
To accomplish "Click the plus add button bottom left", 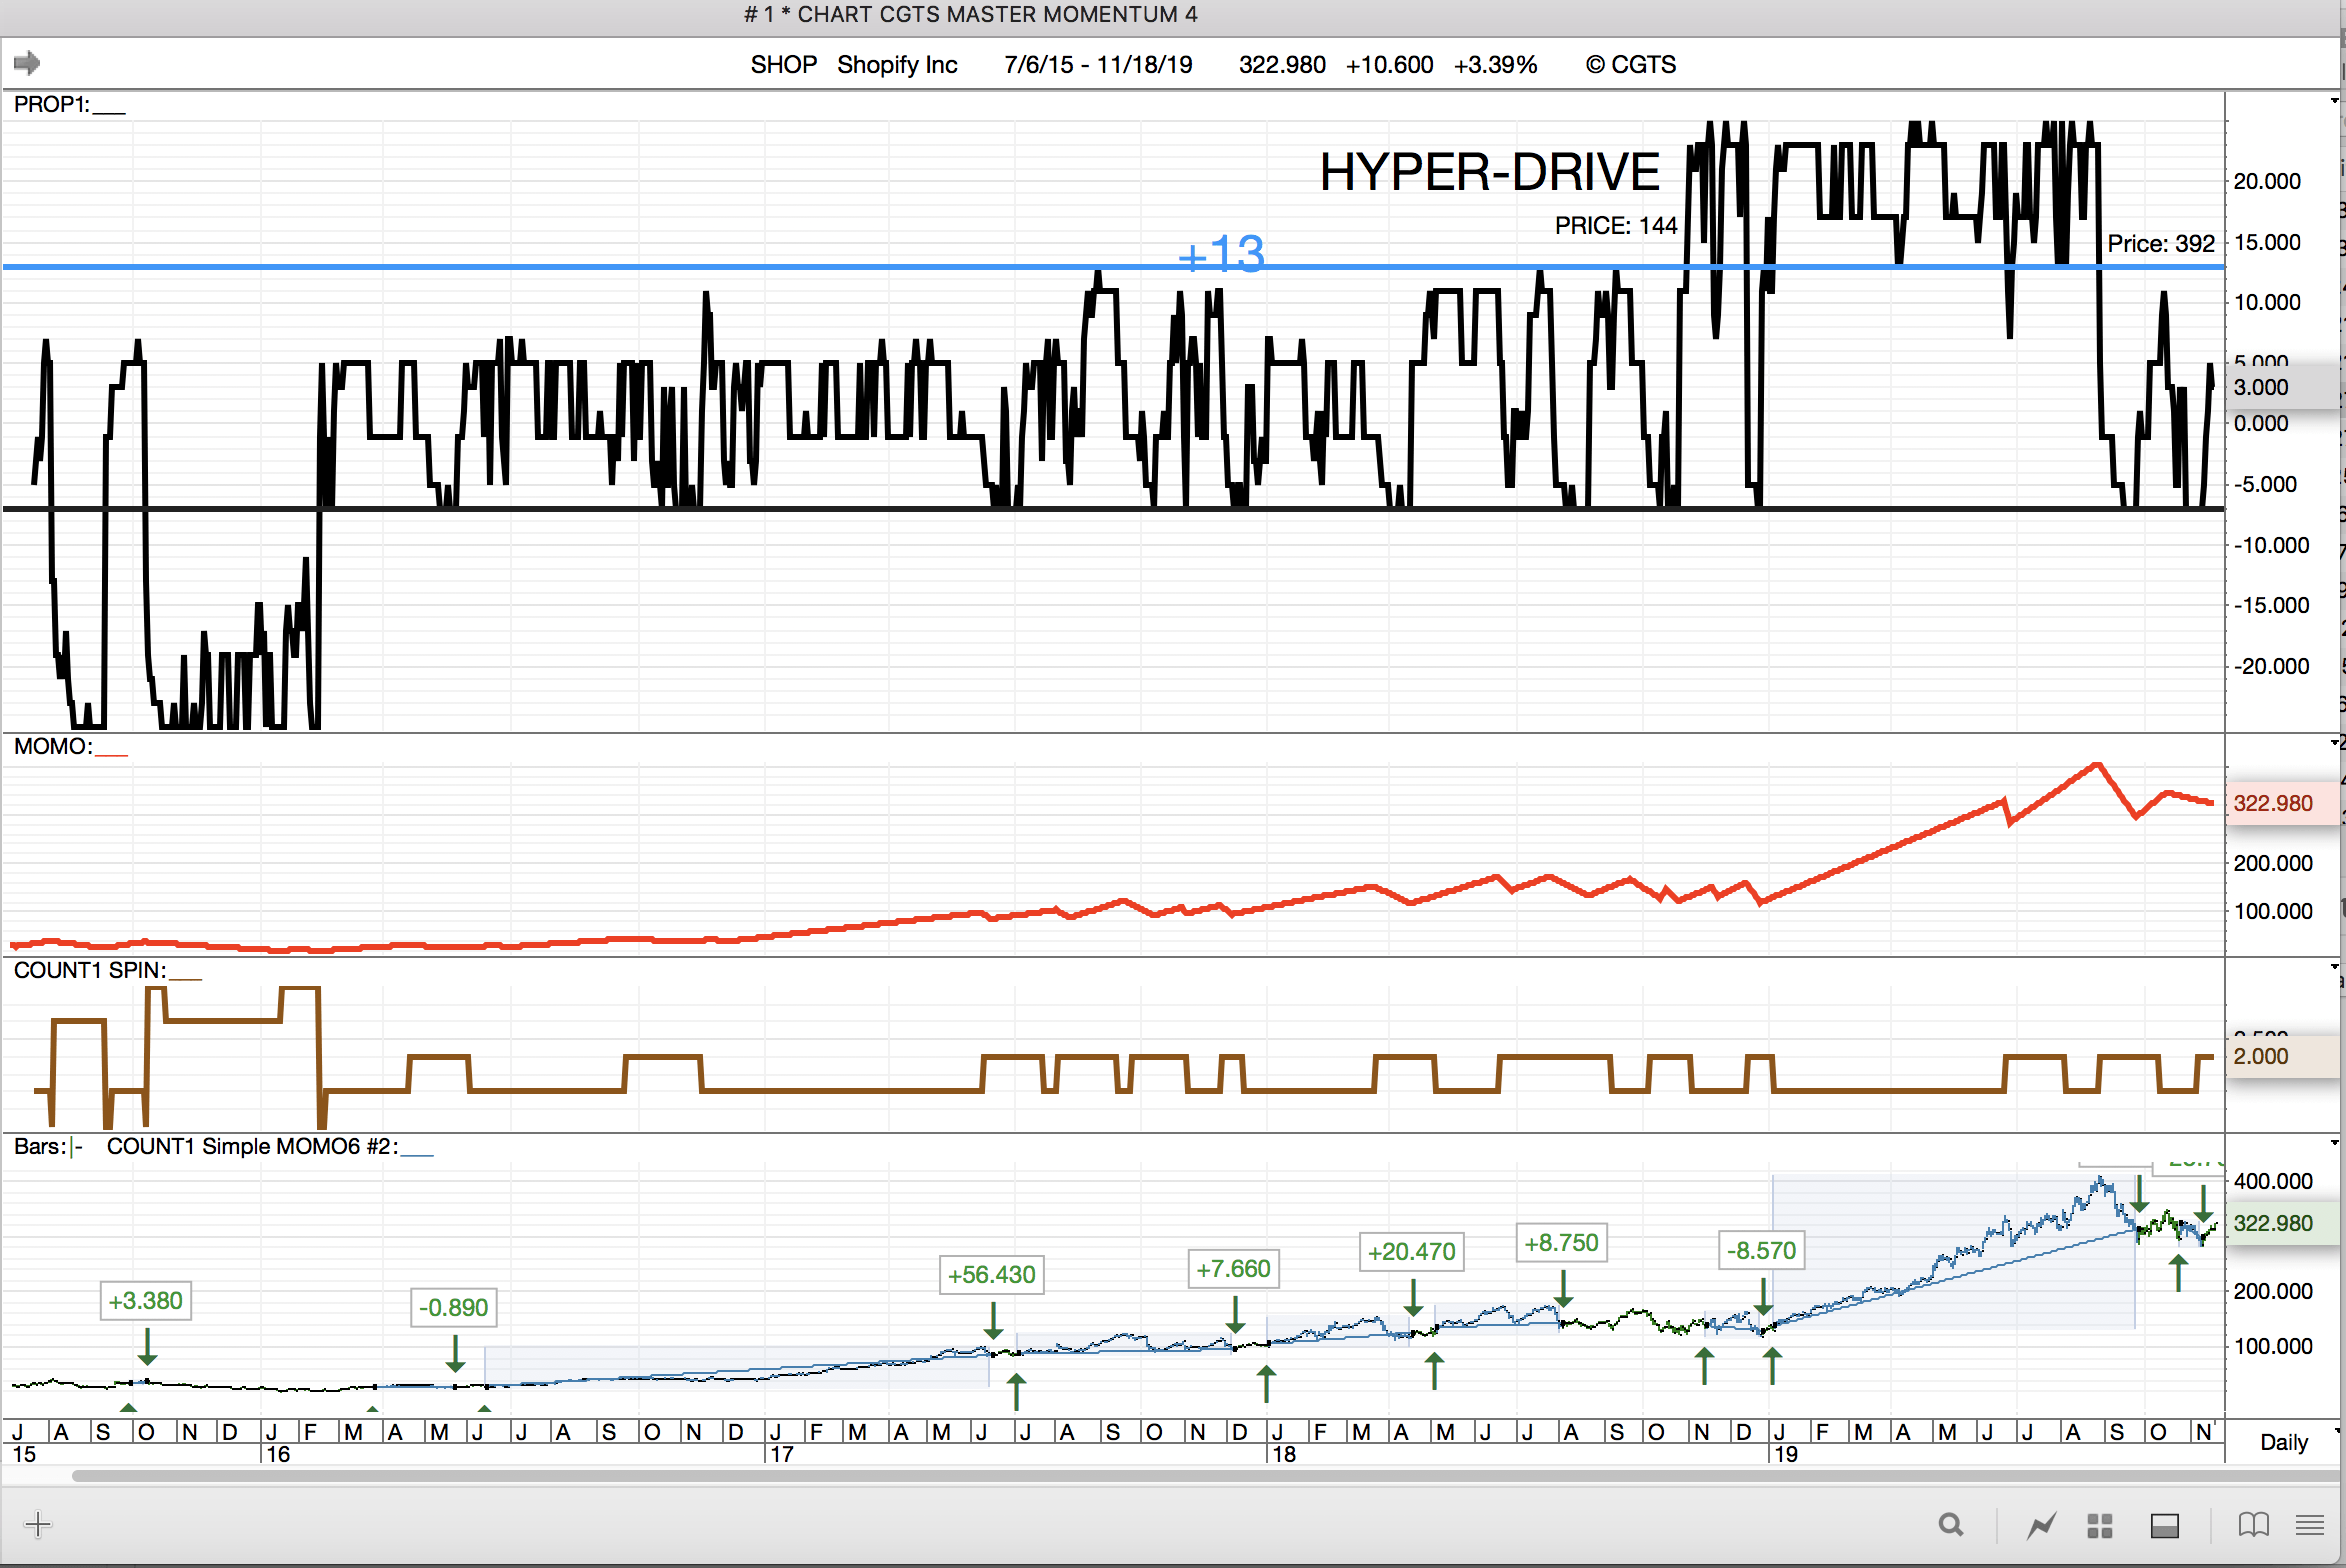I will 38,1524.
